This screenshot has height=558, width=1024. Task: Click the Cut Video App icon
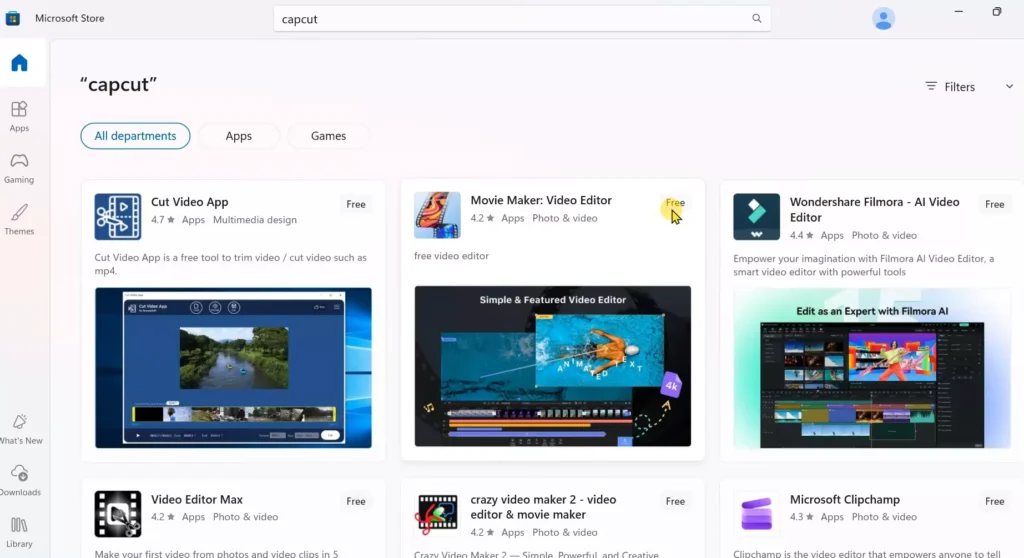[118, 216]
